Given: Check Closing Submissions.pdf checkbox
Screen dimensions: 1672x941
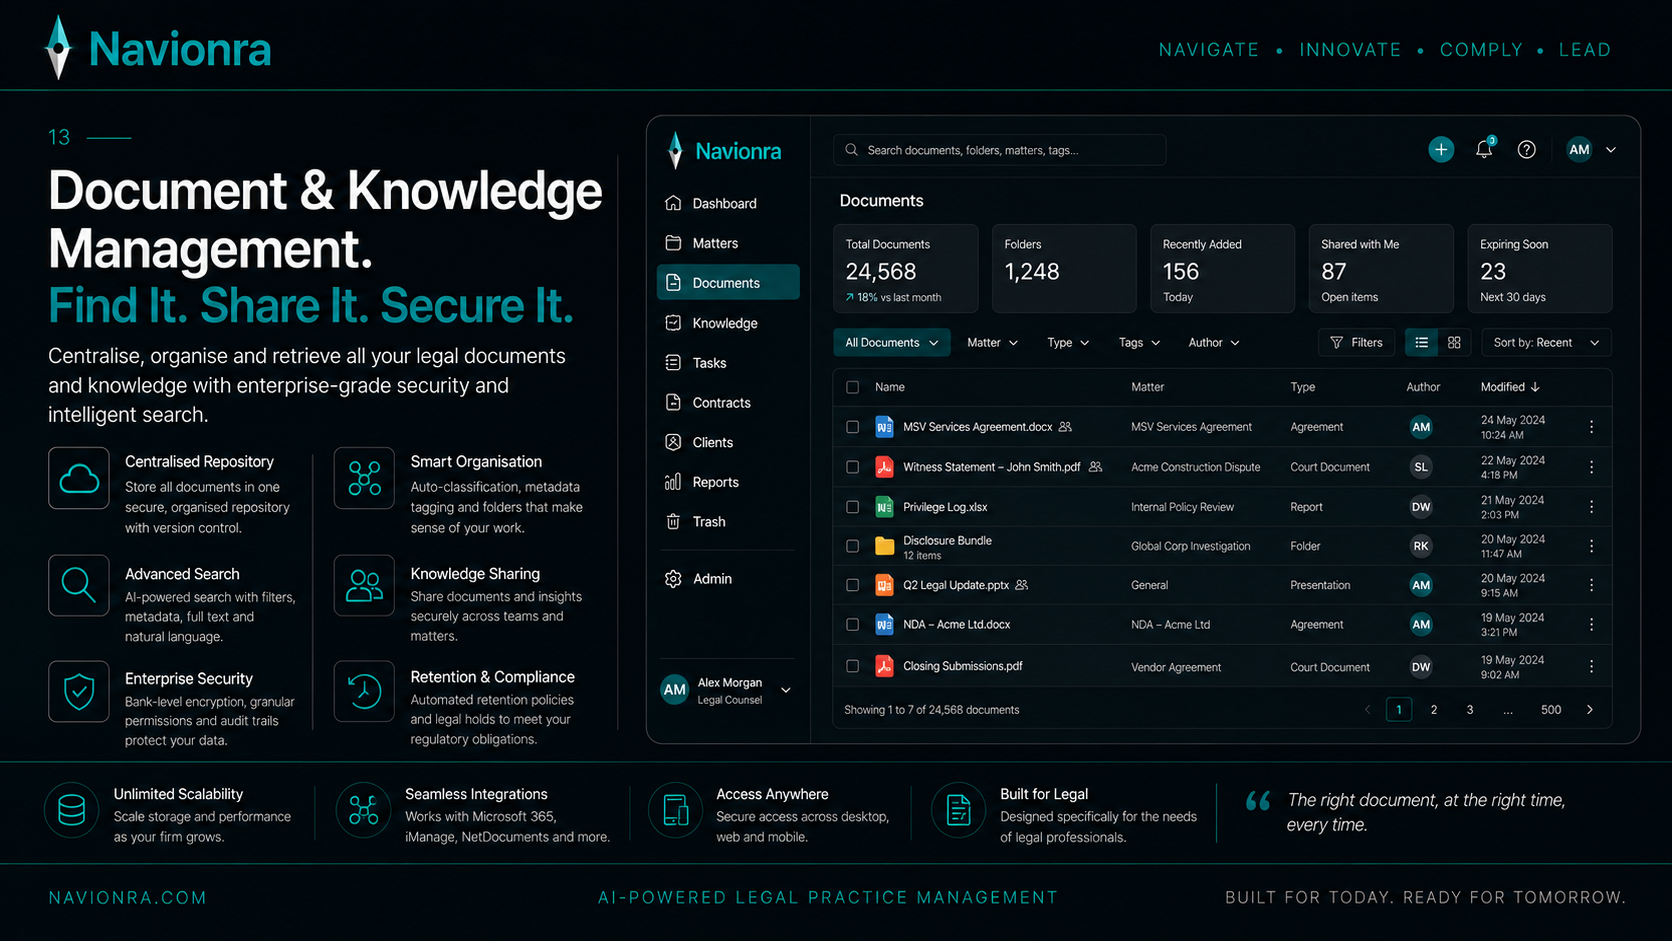Looking at the screenshot, I should pos(852,666).
